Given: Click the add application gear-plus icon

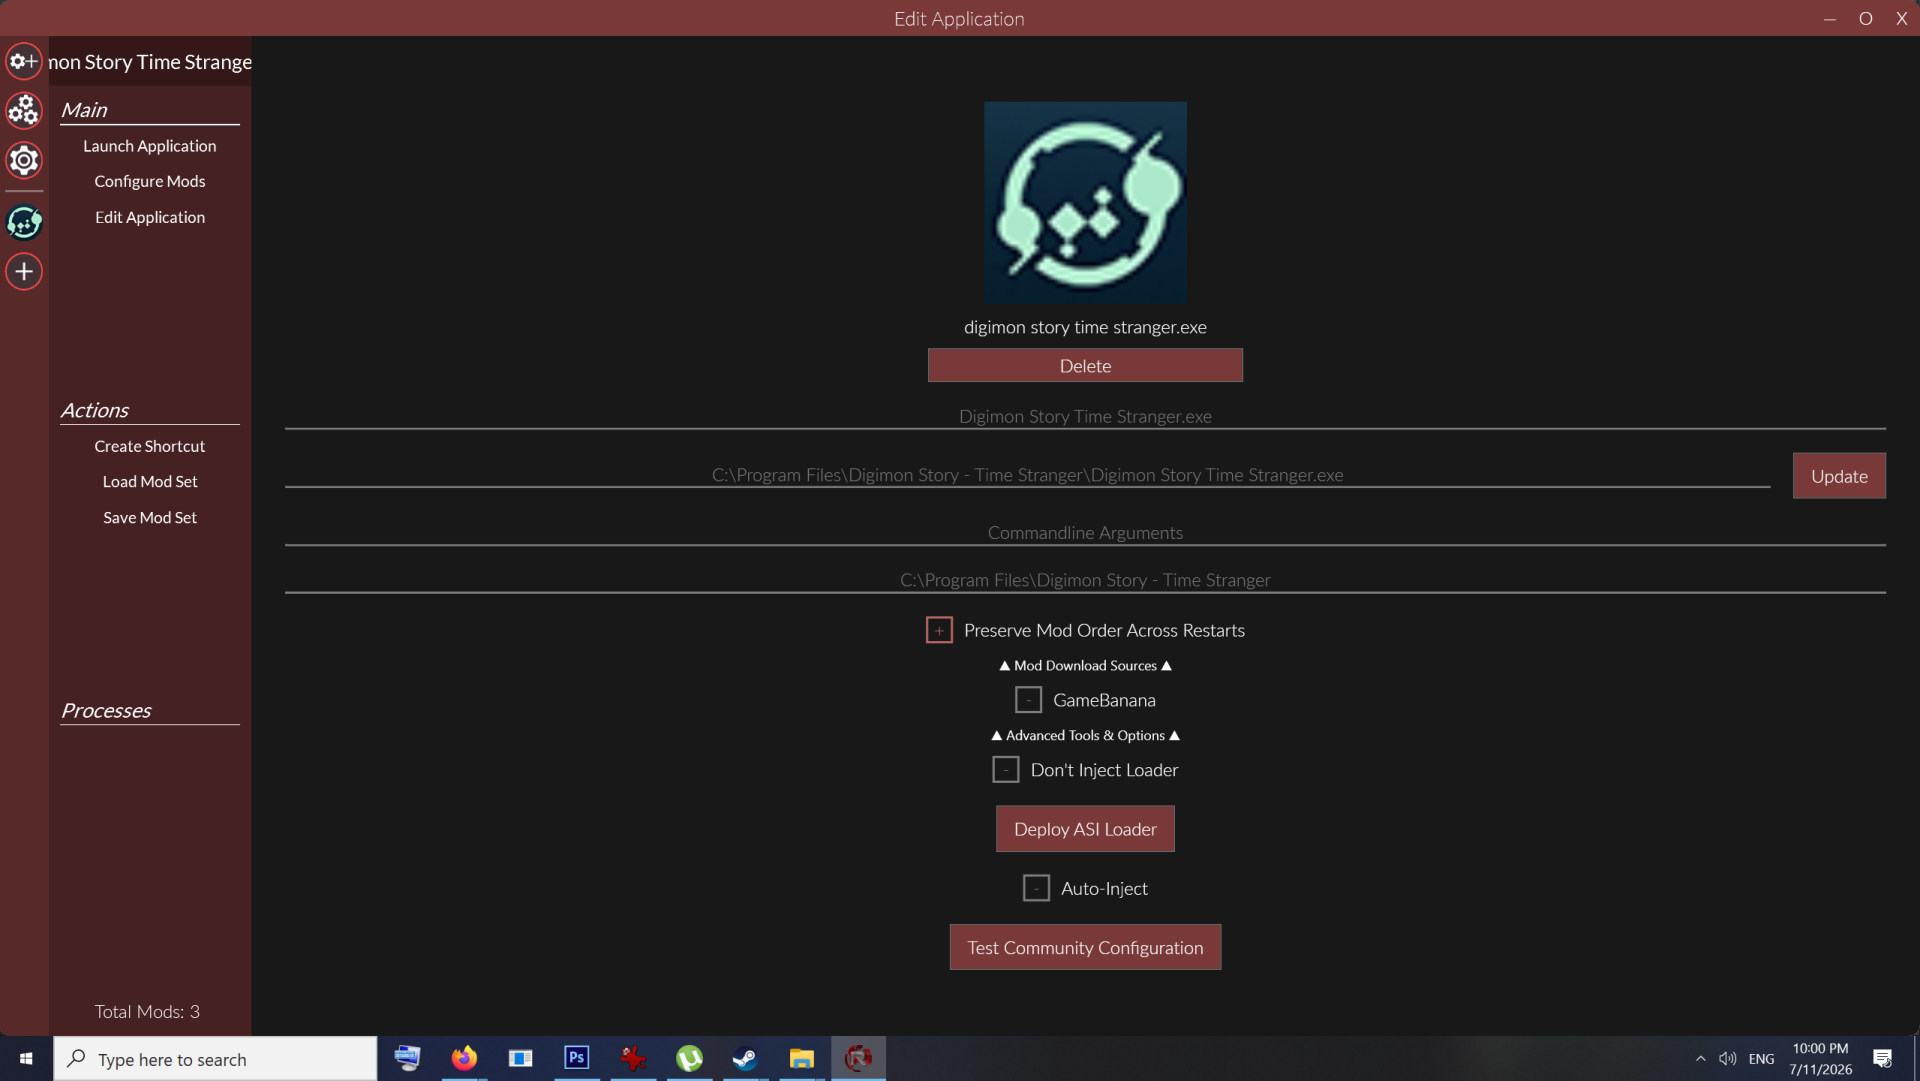Looking at the screenshot, I should (x=24, y=61).
